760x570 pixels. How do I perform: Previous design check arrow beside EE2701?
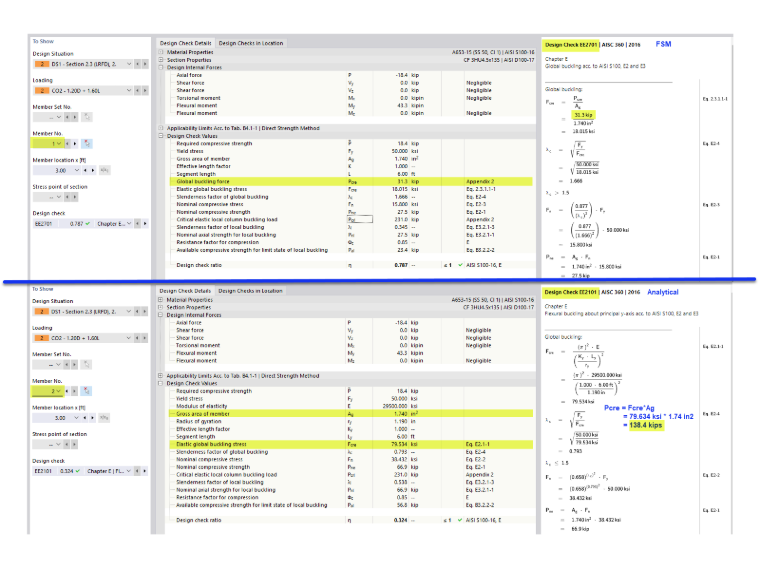tap(138, 223)
